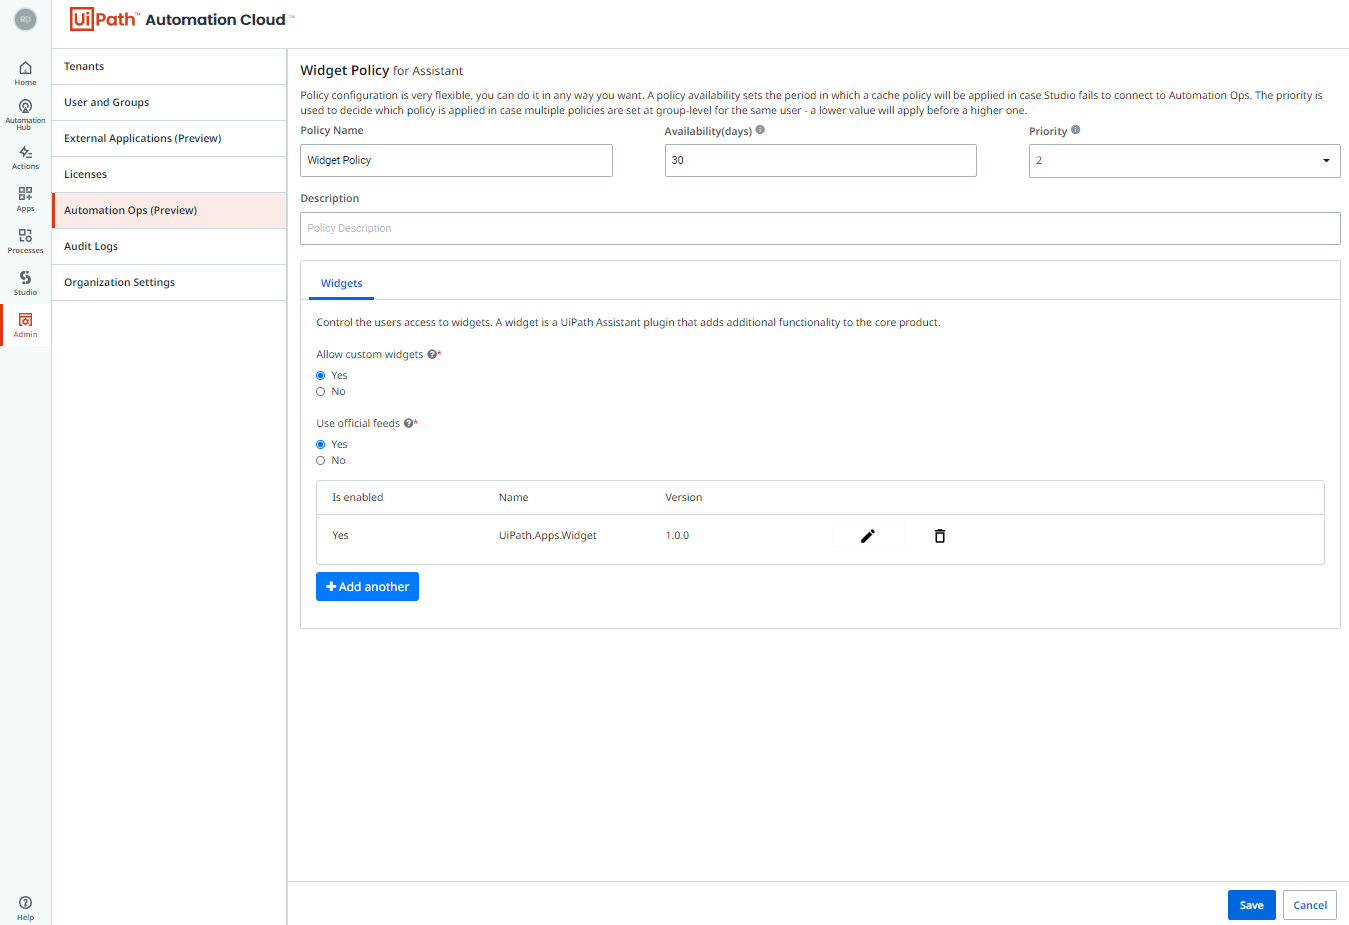Open the Admin sidebar icon

pyautogui.click(x=25, y=325)
